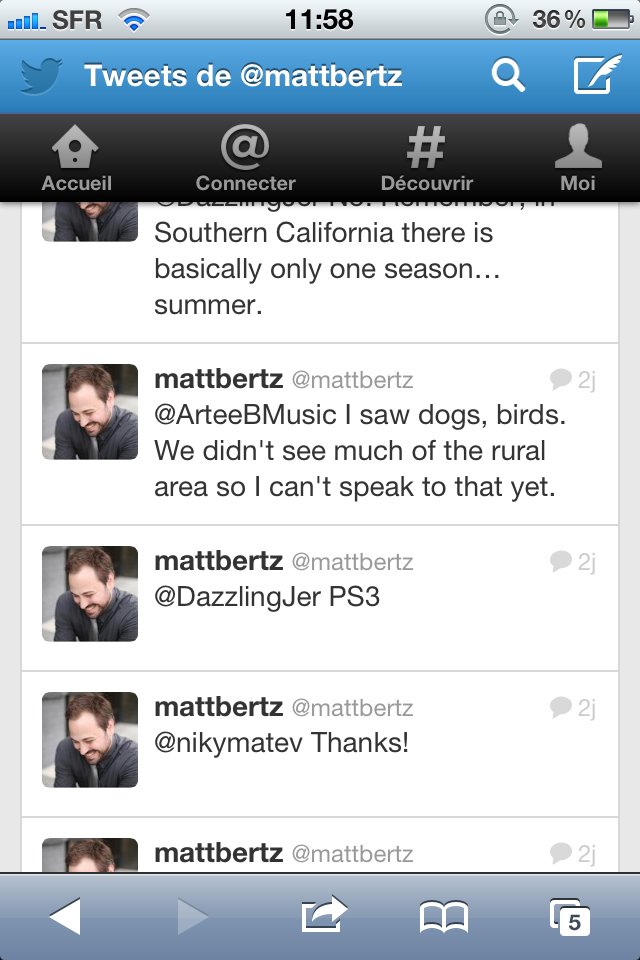Tap the status bar clock

319,19
